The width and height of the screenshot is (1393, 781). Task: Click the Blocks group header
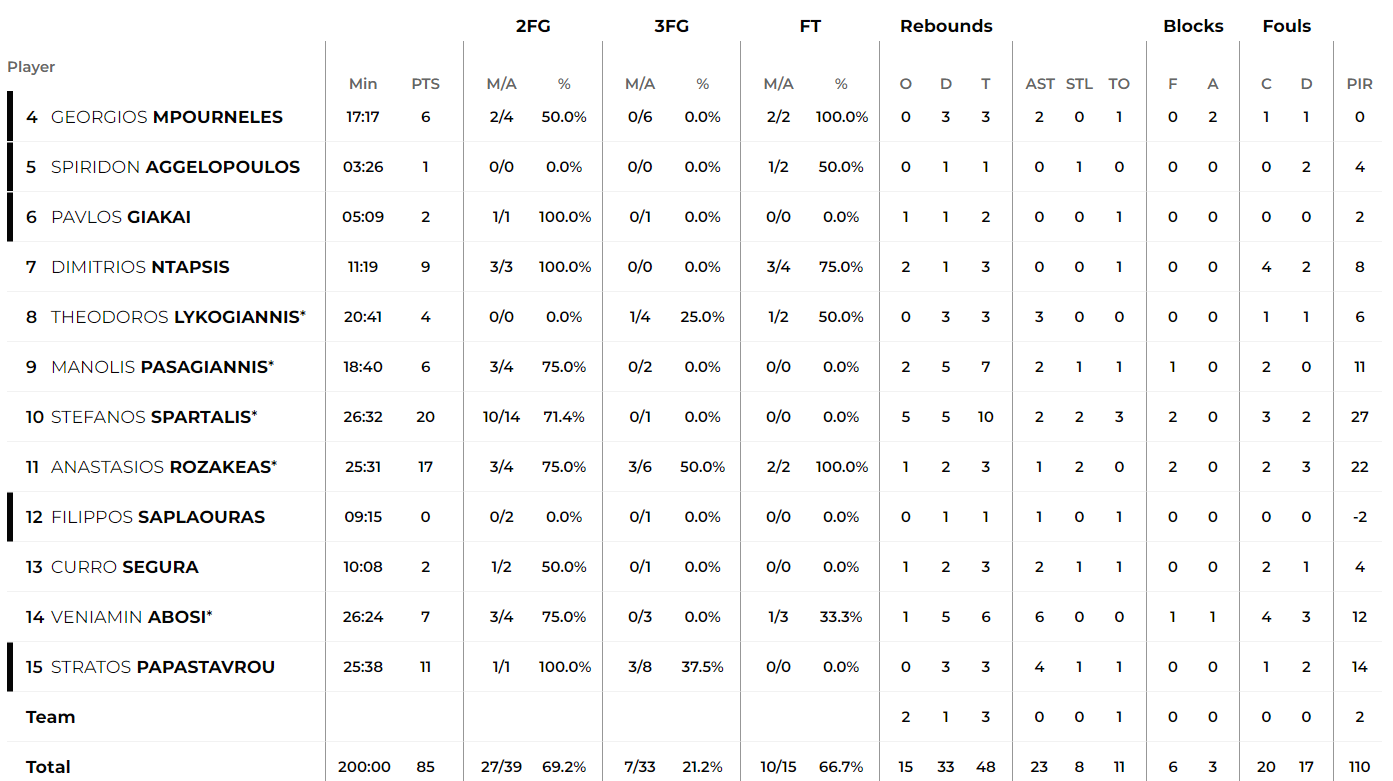1193,26
